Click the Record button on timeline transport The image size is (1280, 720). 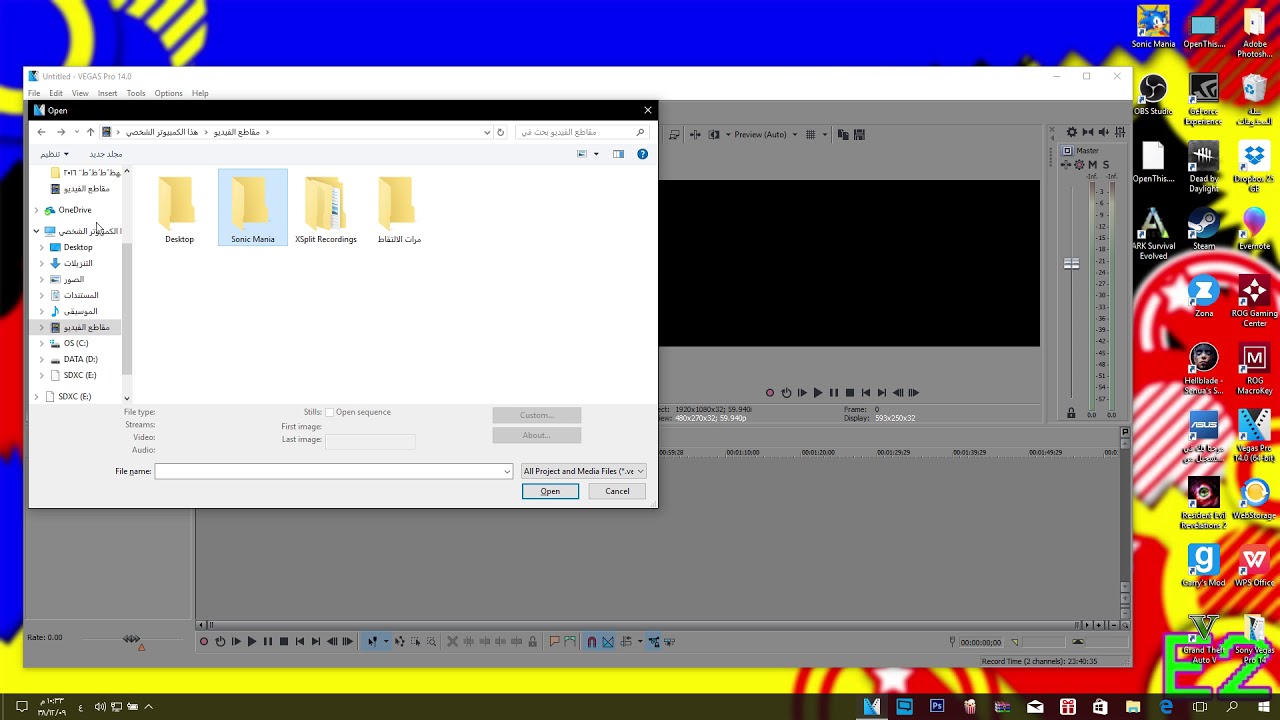pyautogui.click(x=204, y=642)
